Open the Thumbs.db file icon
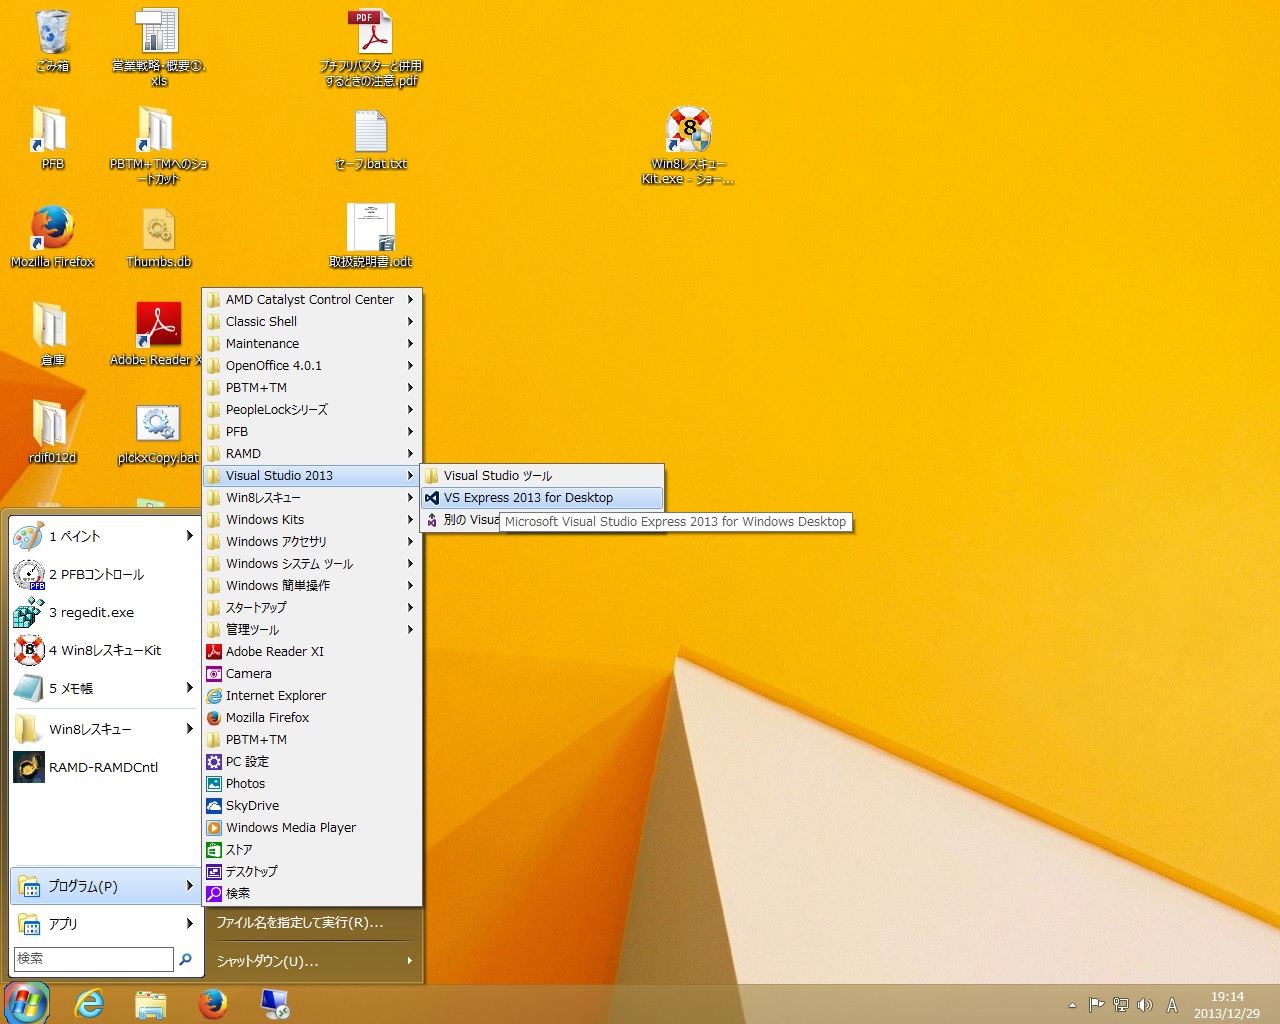The image size is (1280, 1024). click(x=158, y=232)
